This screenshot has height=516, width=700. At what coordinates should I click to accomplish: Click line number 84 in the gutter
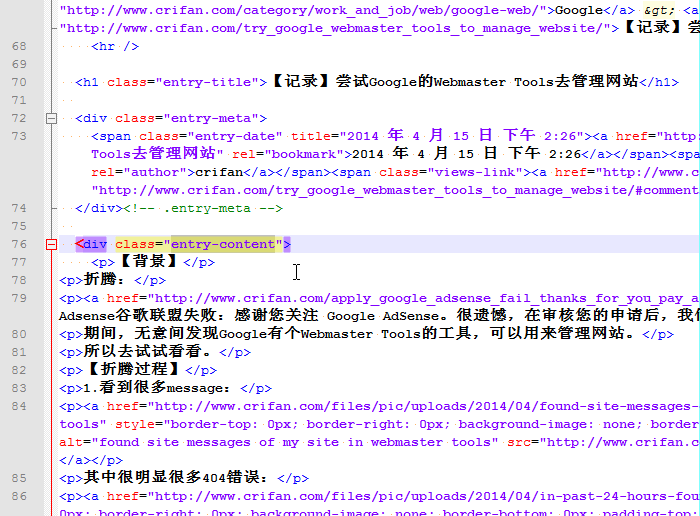(x=19, y=406)
